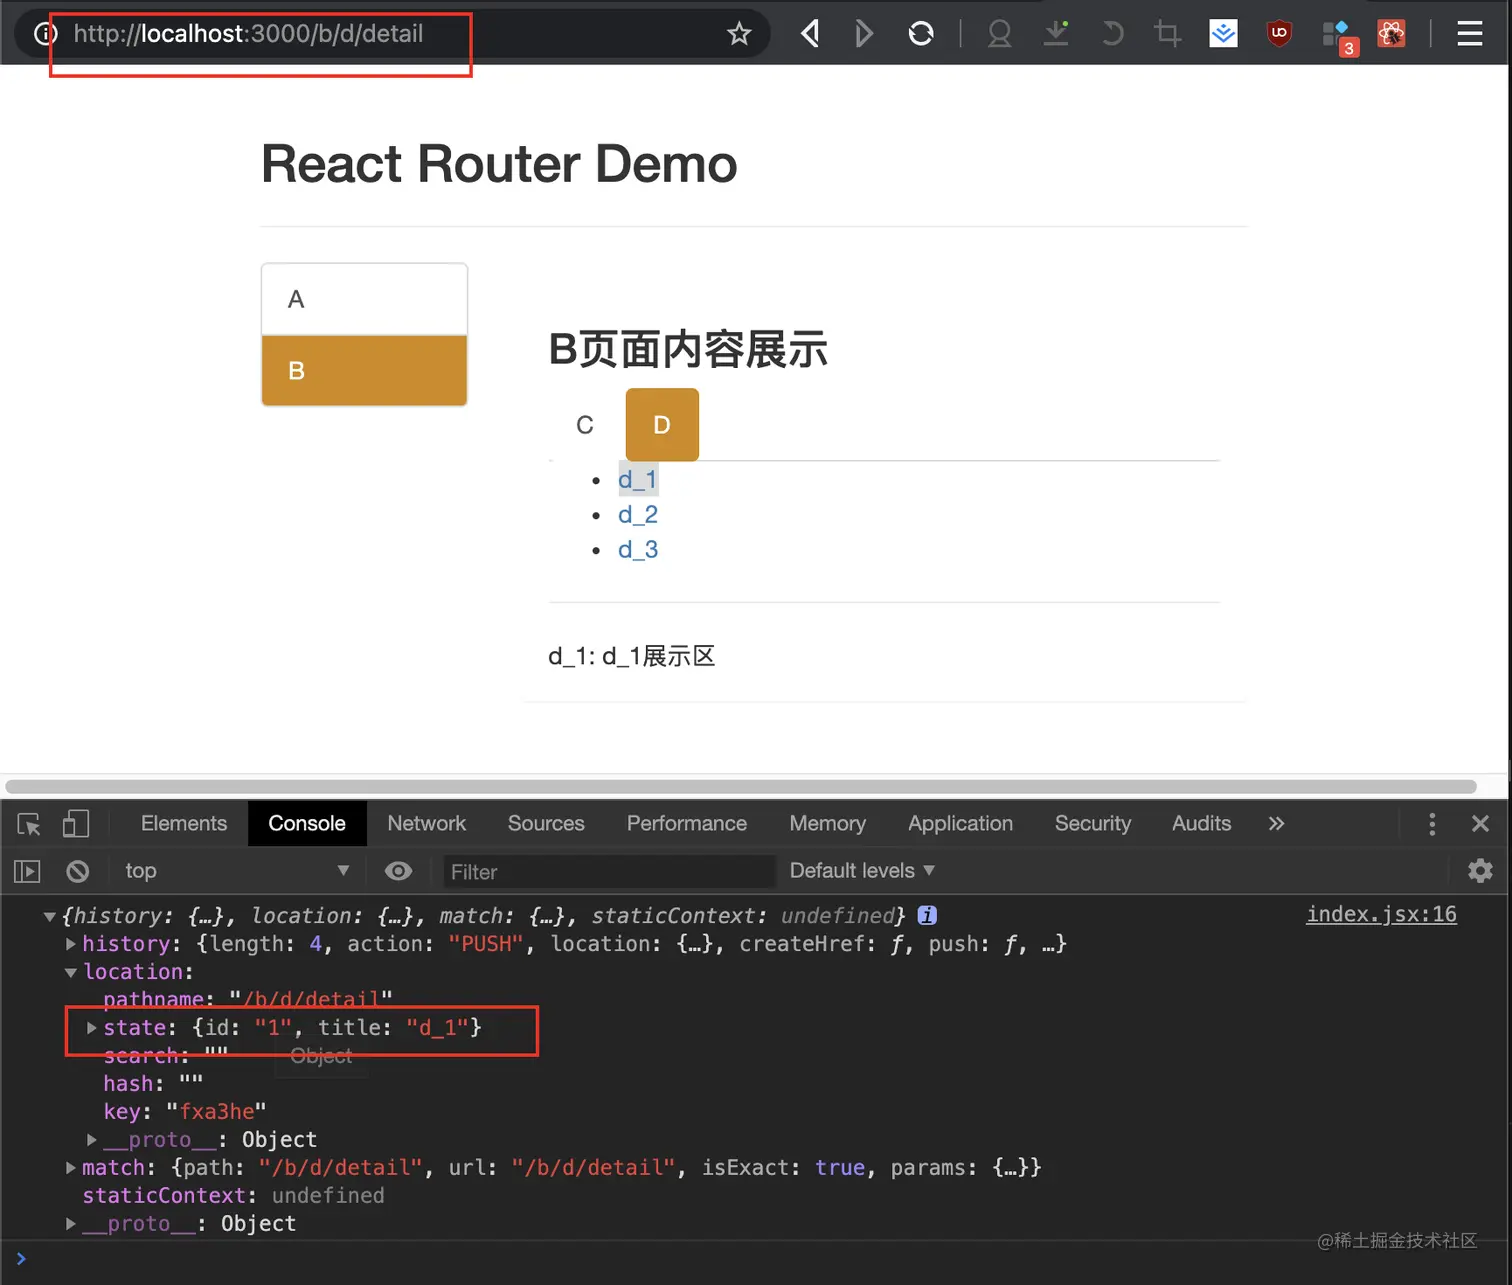Screen dimensions: 1512x1285
Task: Bookmark this page with the star icon
Action: [x=739, y=34]
